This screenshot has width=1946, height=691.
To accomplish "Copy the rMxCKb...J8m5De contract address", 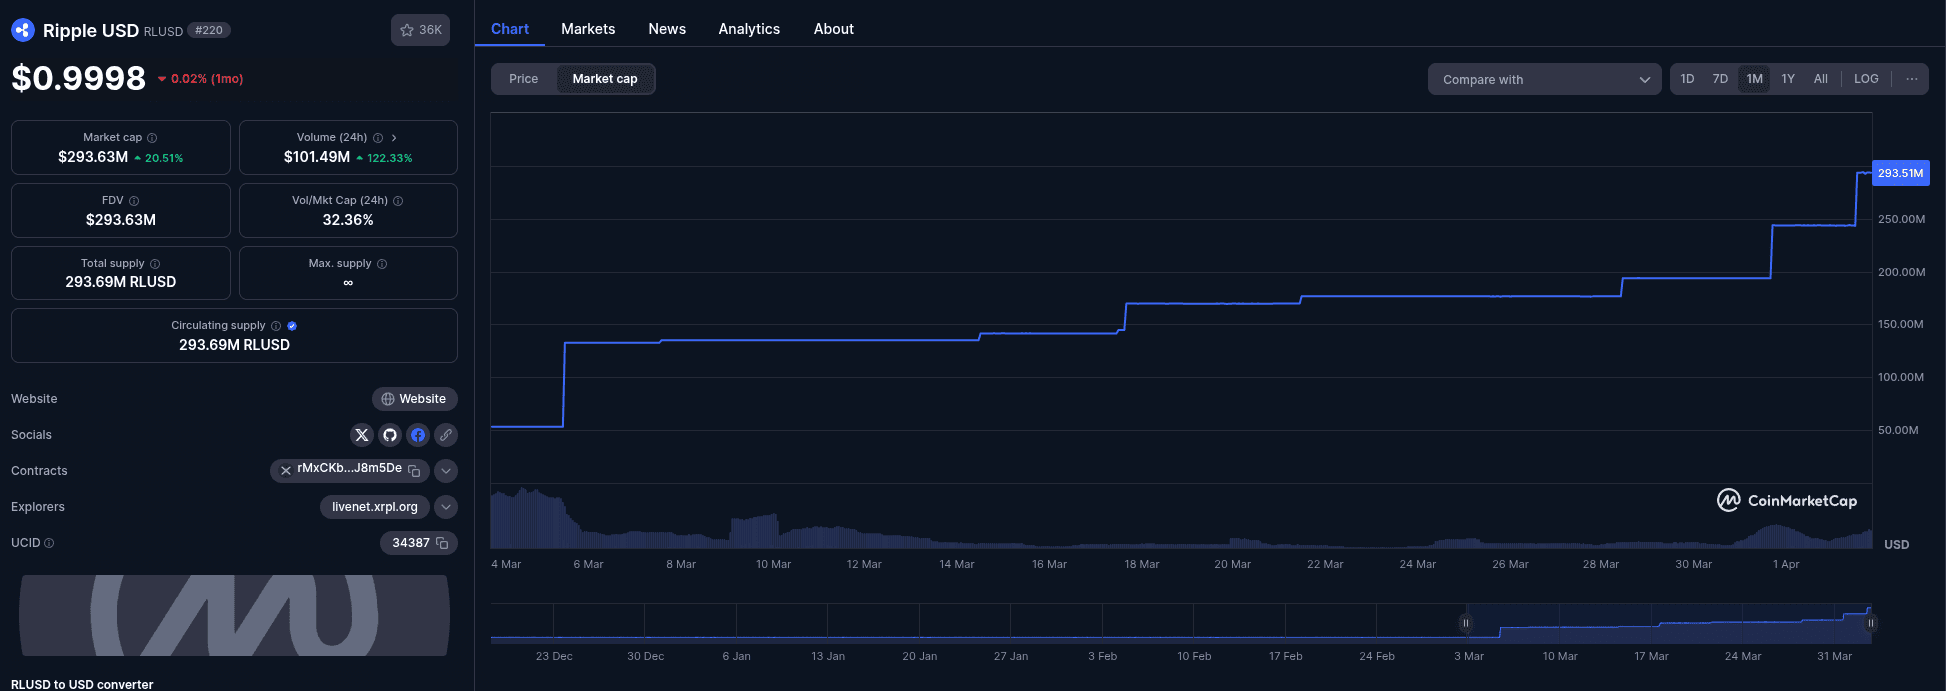I will coord(414,470).
